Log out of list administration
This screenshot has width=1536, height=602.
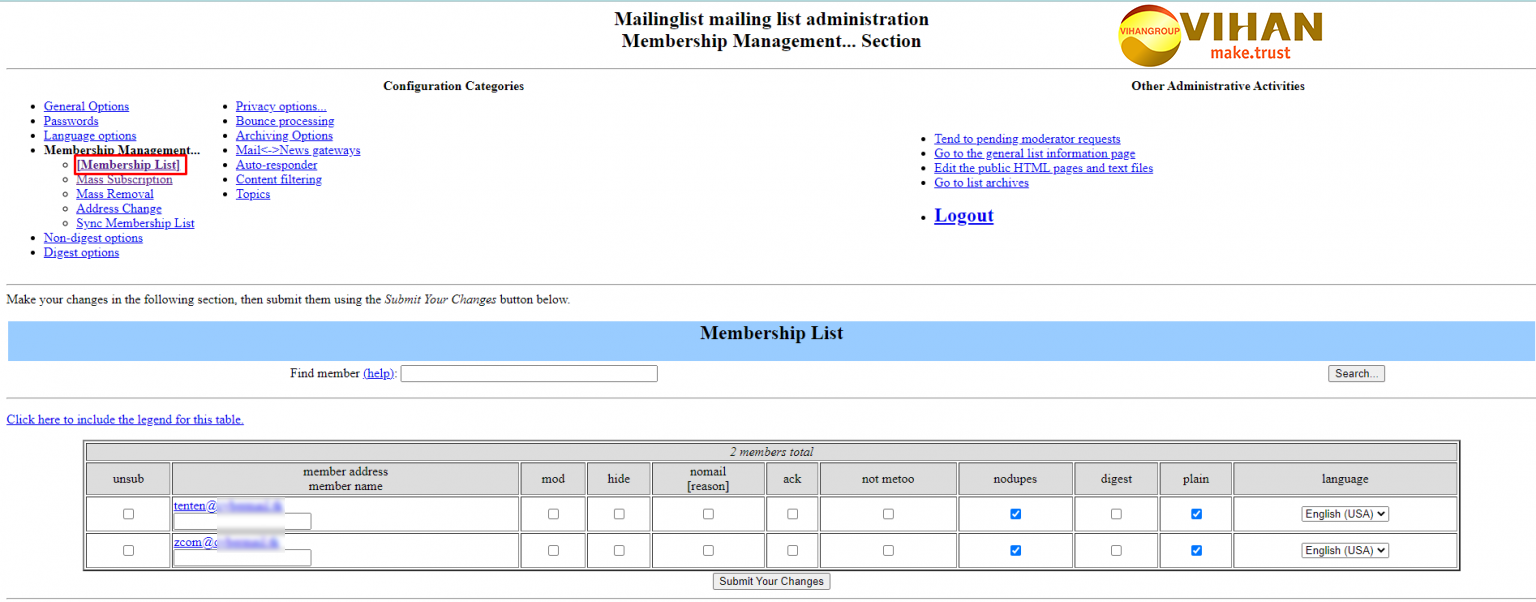pyautogui.click(x=963, y=216)
